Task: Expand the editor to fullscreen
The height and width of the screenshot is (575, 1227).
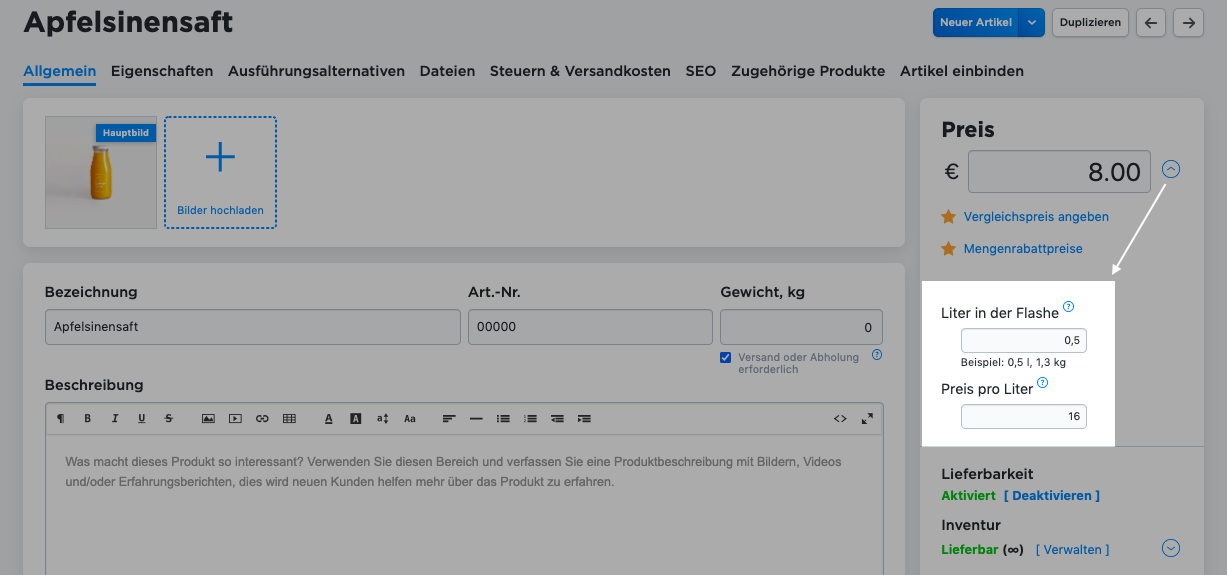Action: click(867, 419)
